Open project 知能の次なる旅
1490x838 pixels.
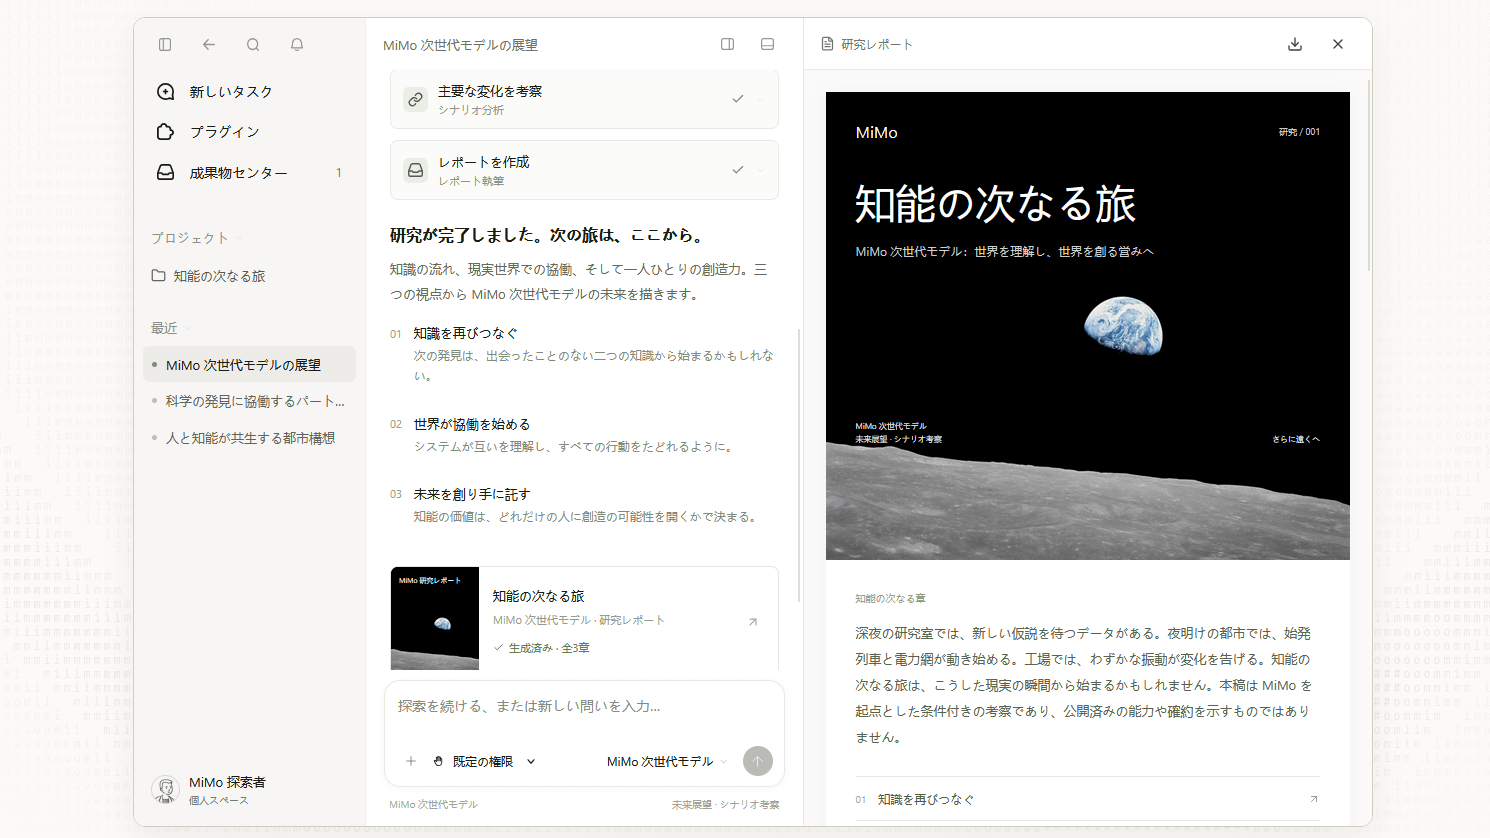click(249, 276)
